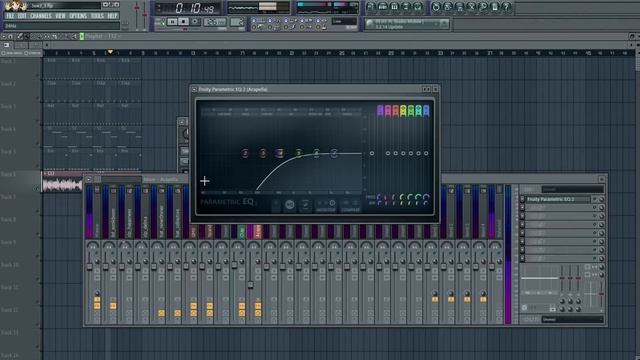Click the record transport button

pyautogui.click(x=195, y=22)
